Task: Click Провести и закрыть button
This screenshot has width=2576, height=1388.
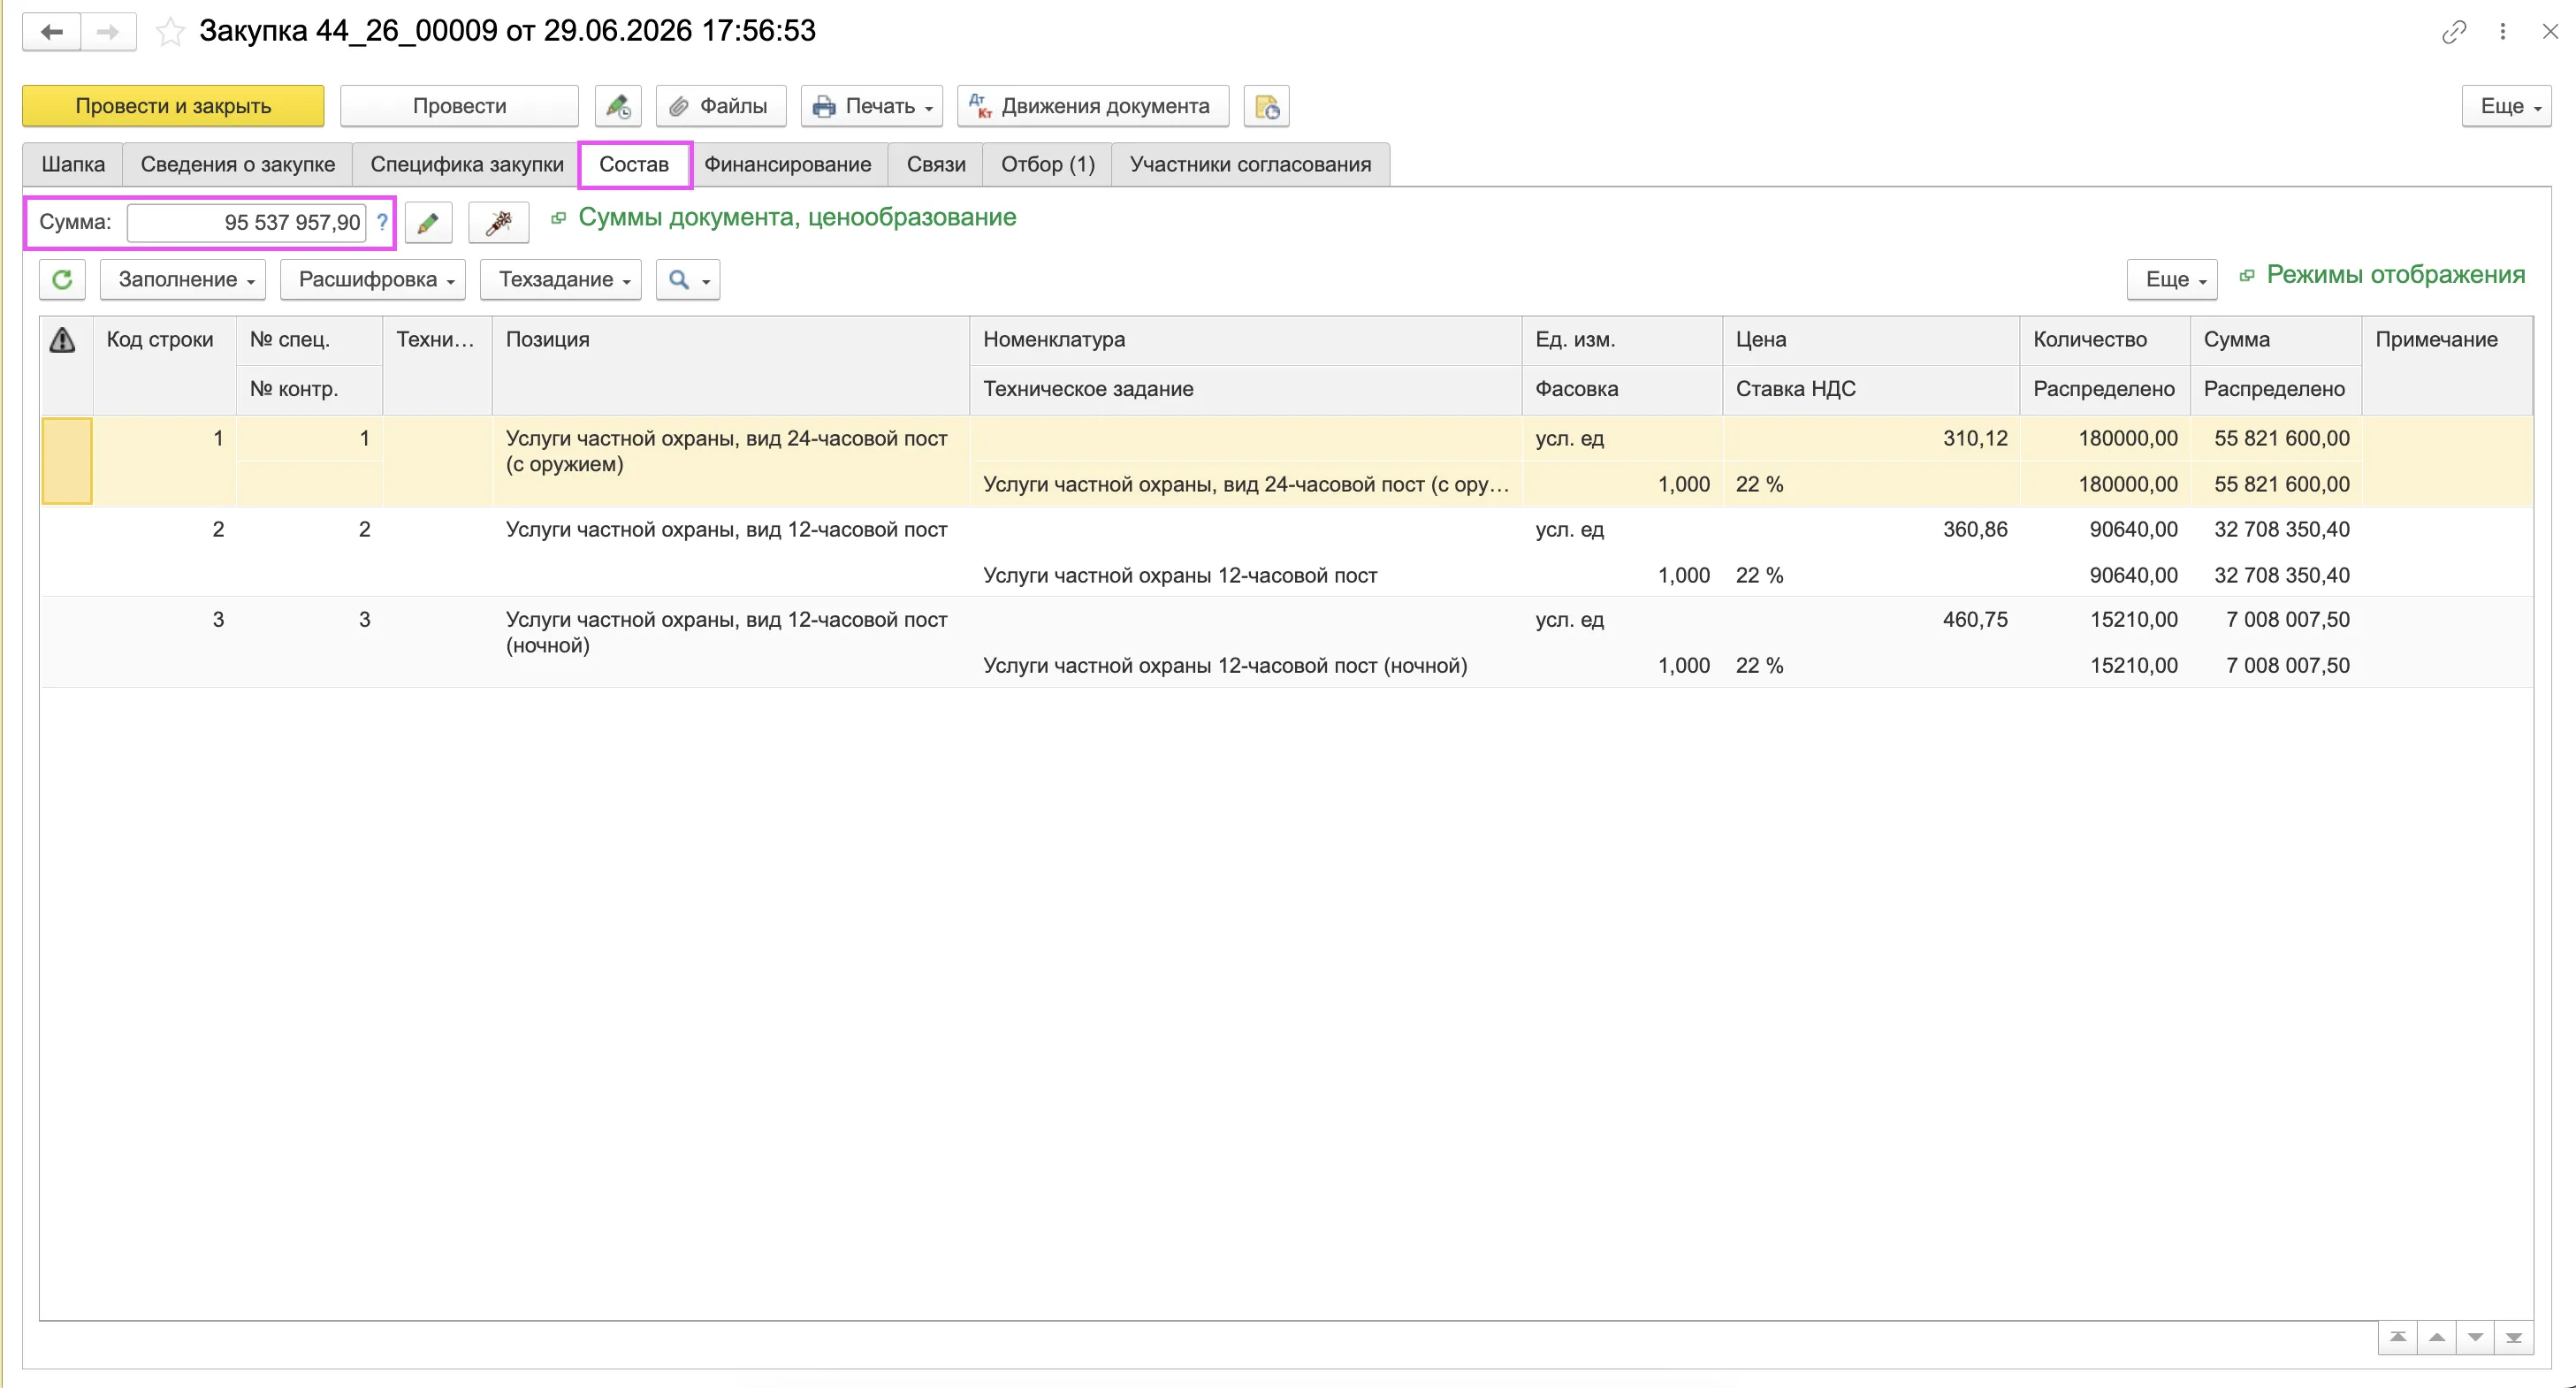Action: point(173,106)
